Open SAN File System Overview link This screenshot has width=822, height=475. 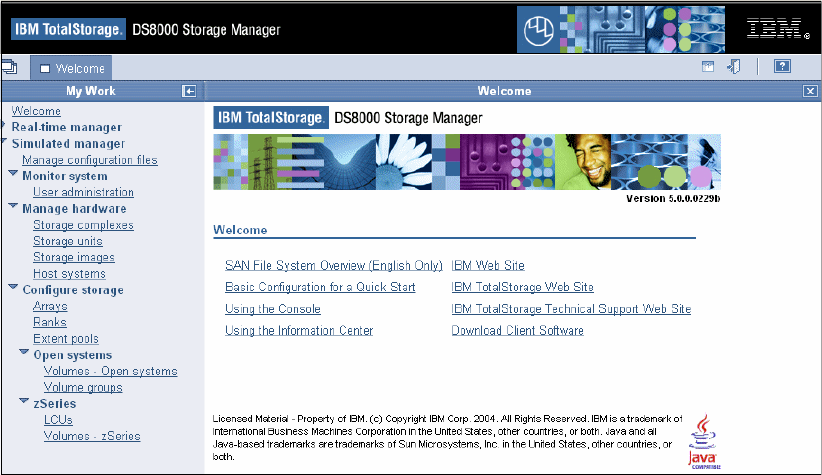334,266
